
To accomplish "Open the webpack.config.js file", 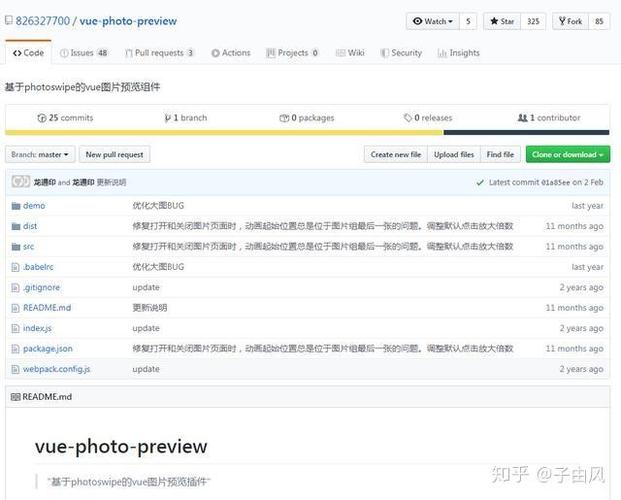I will tap(57, 369).
